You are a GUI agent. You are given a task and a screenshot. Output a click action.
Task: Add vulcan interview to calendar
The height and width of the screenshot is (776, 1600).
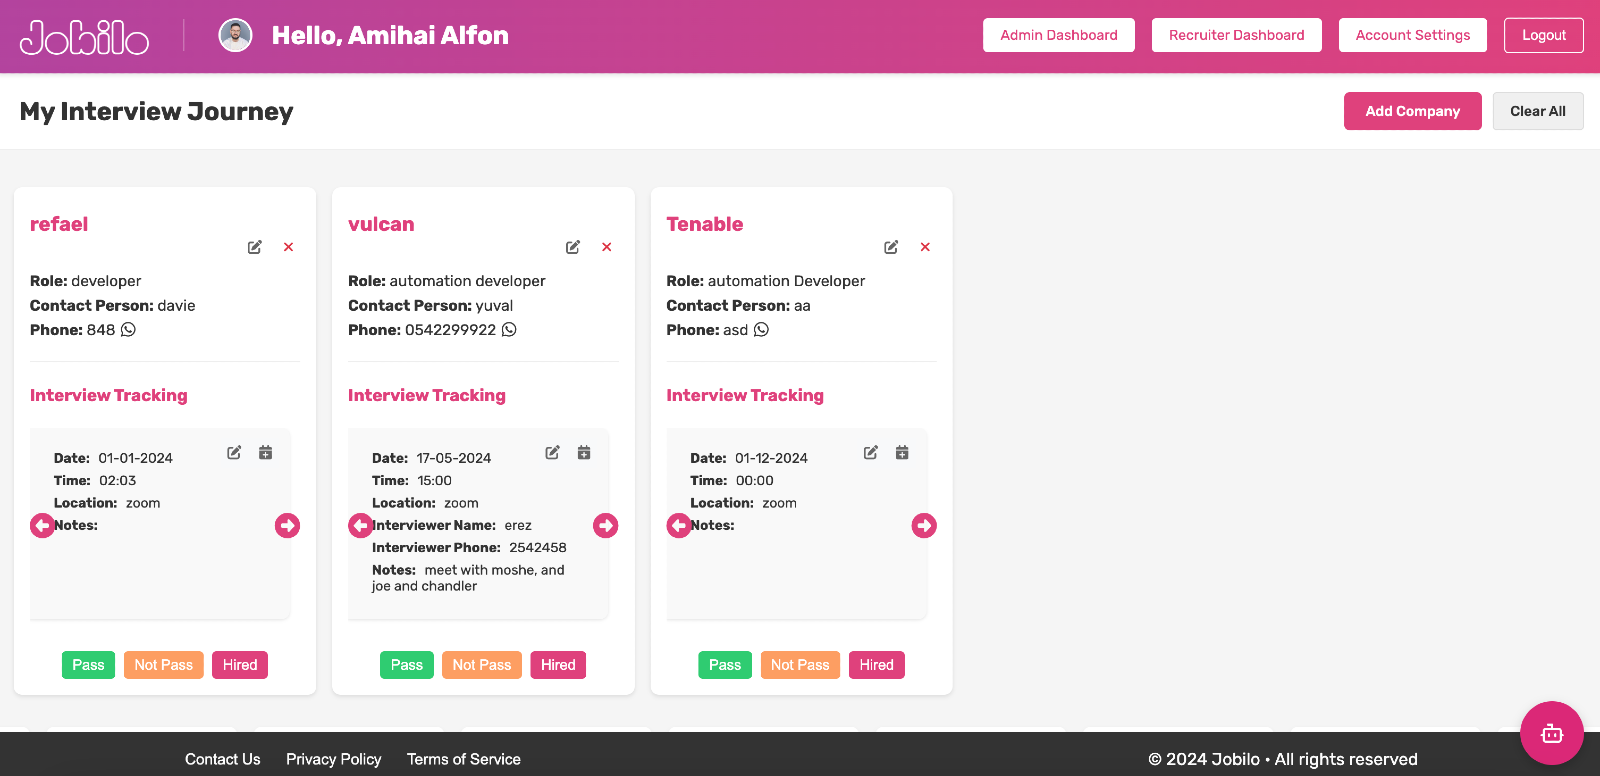(584, 452)
